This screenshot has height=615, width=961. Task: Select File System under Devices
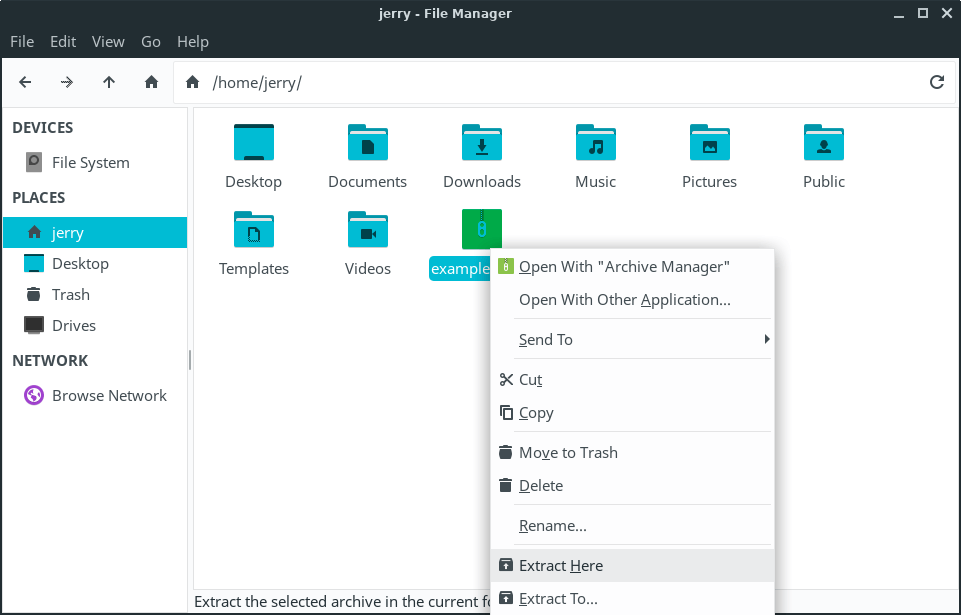(90, 163)
